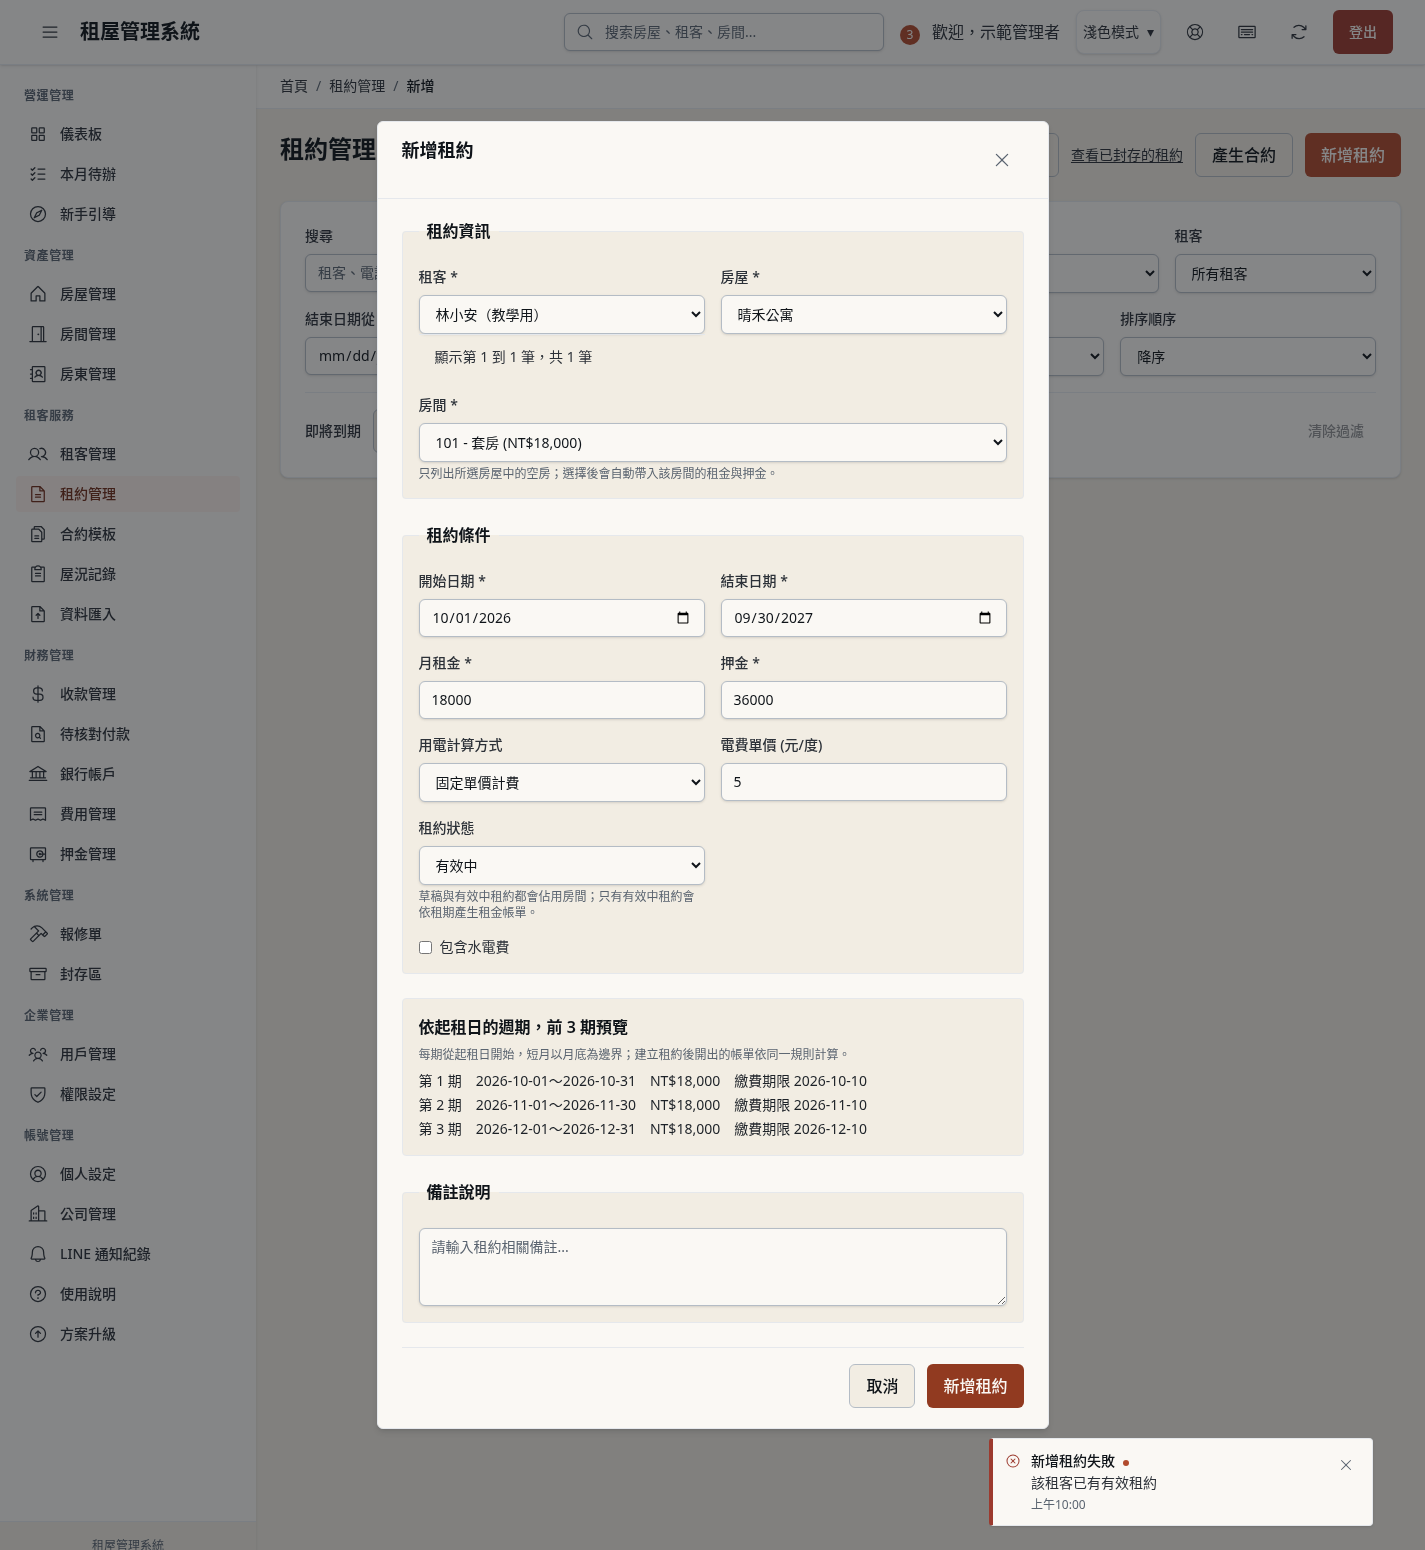Image resolution: width=1425 pixels, height=1550 pixels.
Task: Open the 租客 dropdown in the dialog
Action: (x=562, y=315)
